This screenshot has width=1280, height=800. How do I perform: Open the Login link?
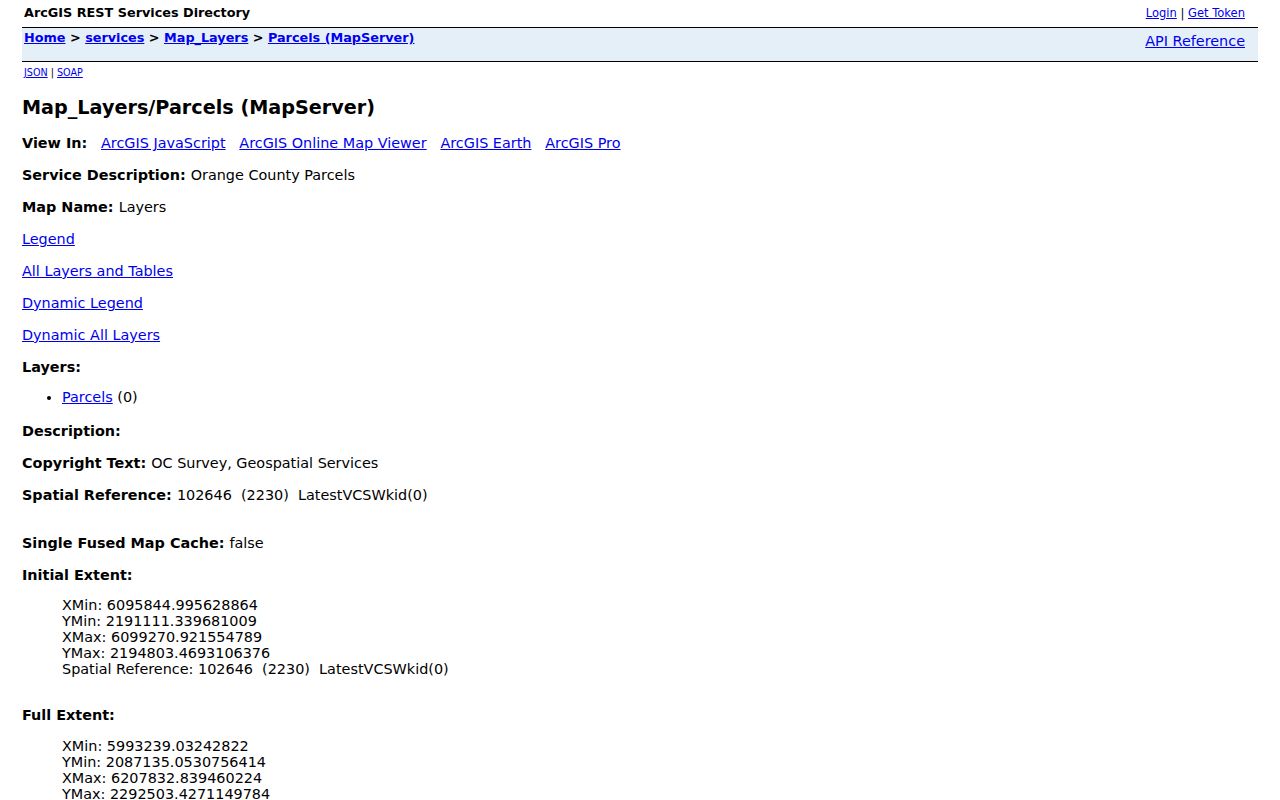(1161, 13)
